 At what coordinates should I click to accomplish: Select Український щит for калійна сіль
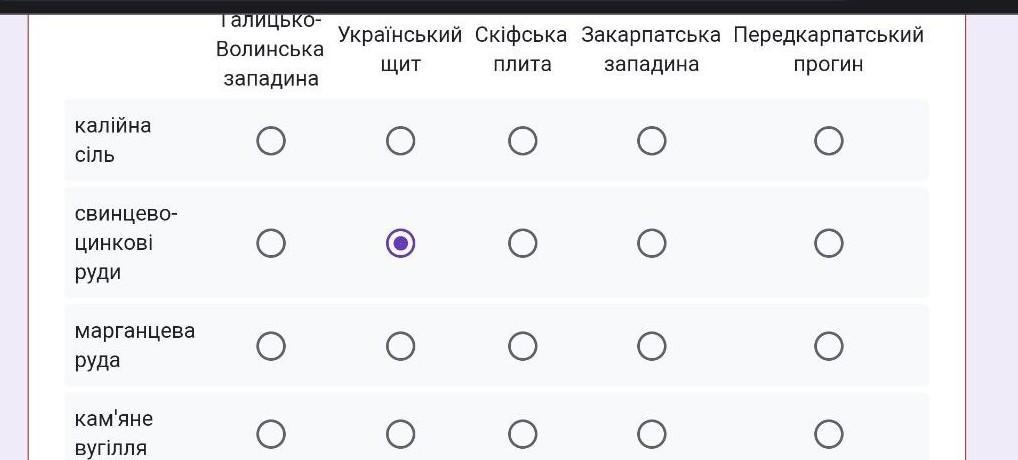[x=401, y=141]
